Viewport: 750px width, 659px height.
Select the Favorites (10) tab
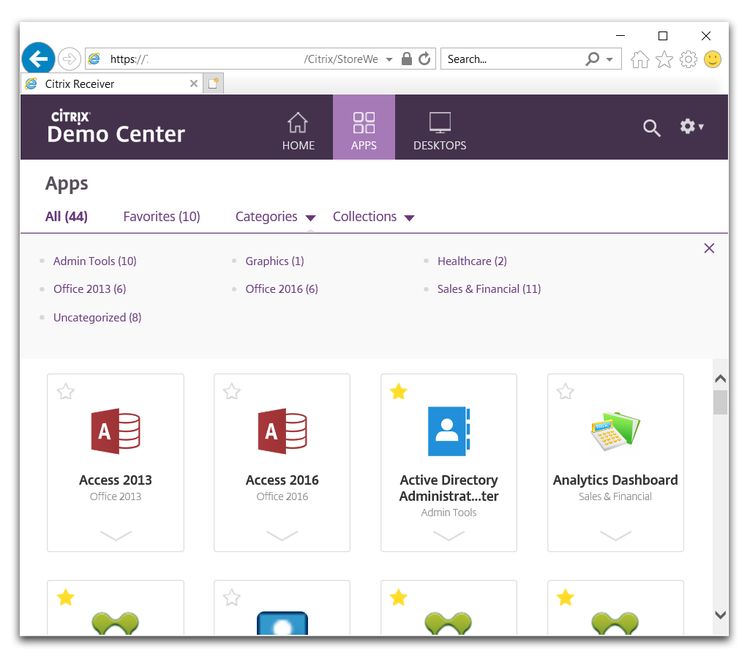(x=162, y=217)
